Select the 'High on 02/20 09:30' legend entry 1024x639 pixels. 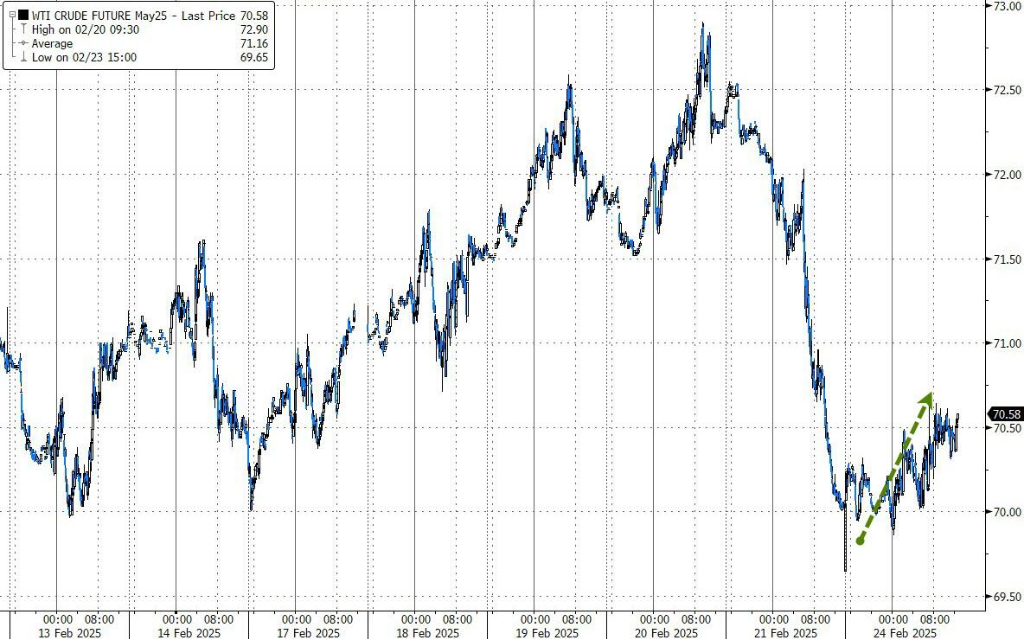[x=85, y=29]
